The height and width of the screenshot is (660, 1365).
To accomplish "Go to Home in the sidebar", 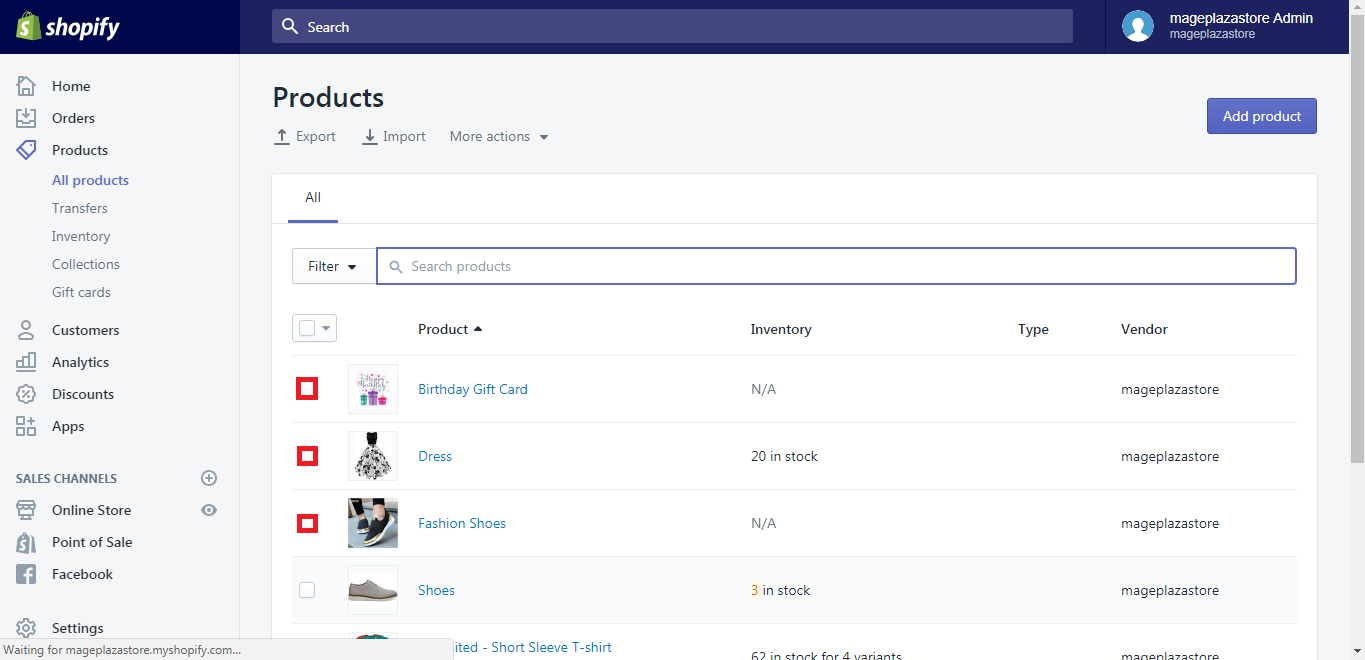I will [x=71, y=86].
